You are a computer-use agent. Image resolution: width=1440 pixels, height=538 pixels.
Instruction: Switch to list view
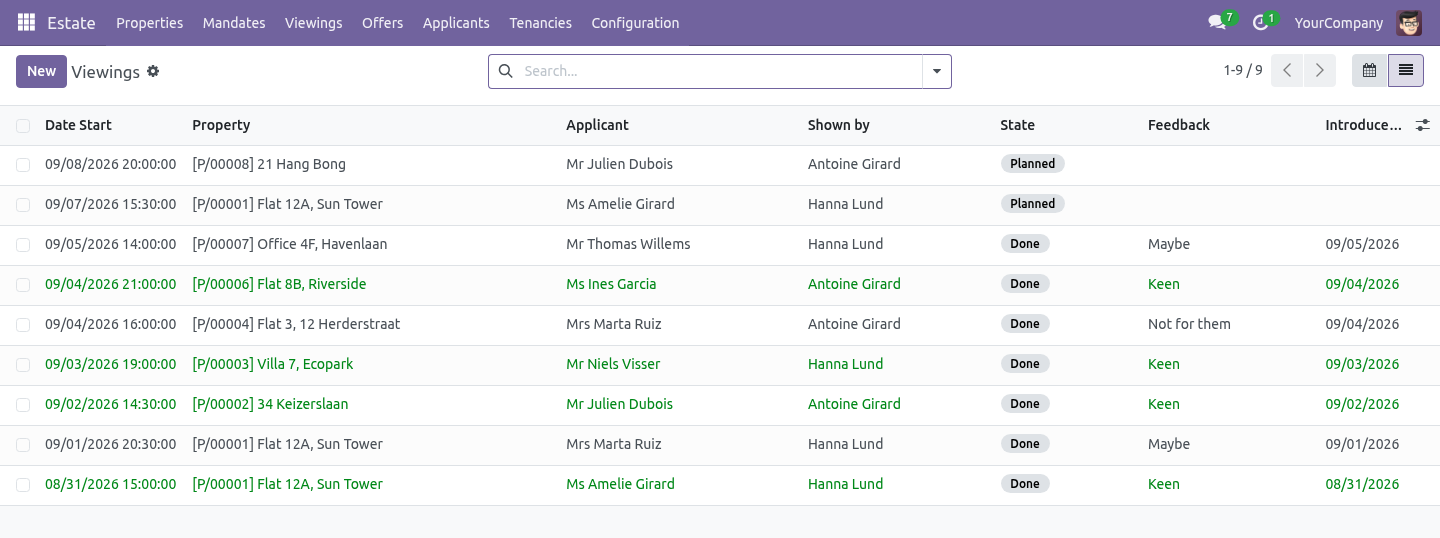(1406, 71)
